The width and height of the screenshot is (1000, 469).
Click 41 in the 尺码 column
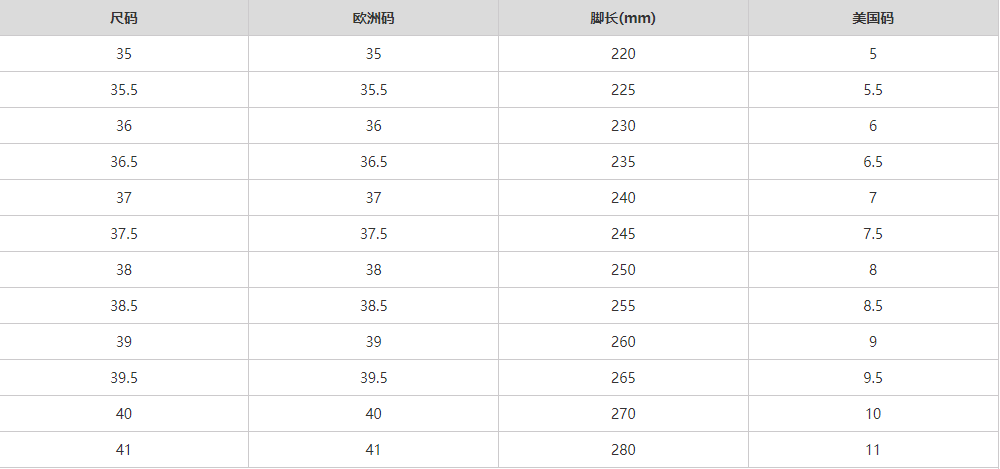(x=124, y=450)
